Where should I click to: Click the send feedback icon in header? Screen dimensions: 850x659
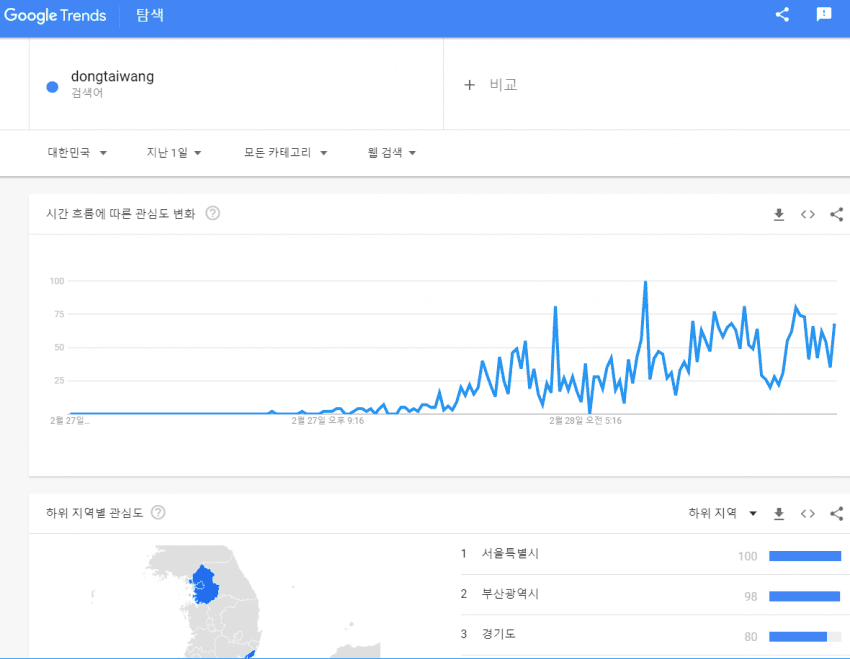point(823,15)
